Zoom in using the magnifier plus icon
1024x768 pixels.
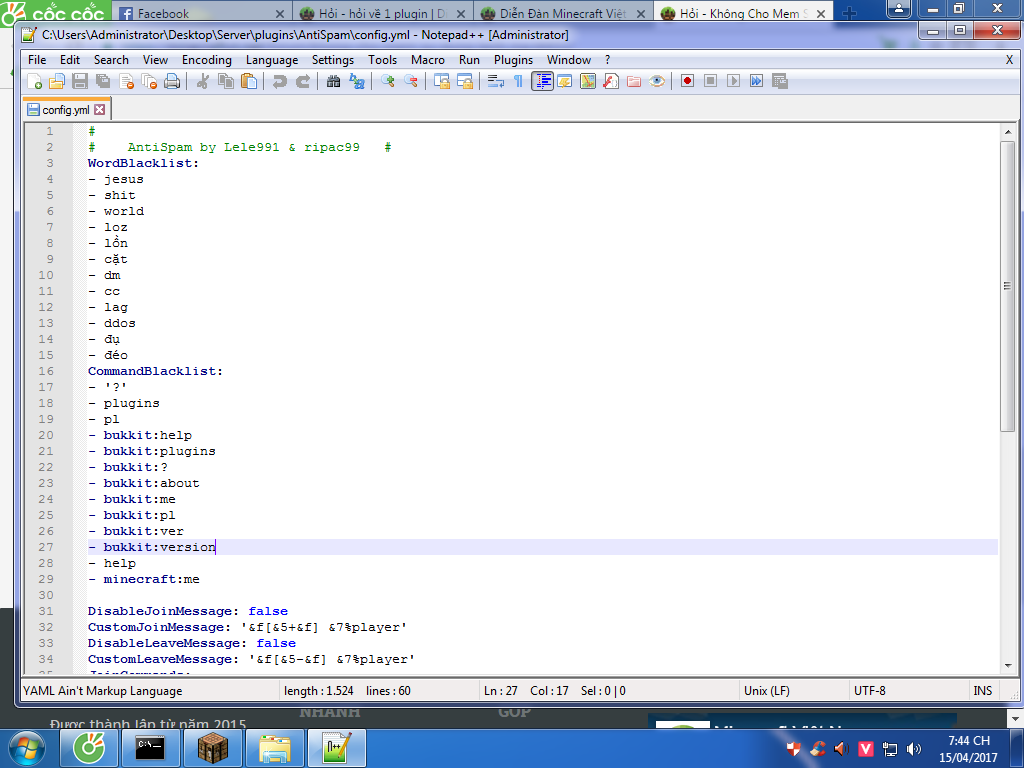(388, 81)
